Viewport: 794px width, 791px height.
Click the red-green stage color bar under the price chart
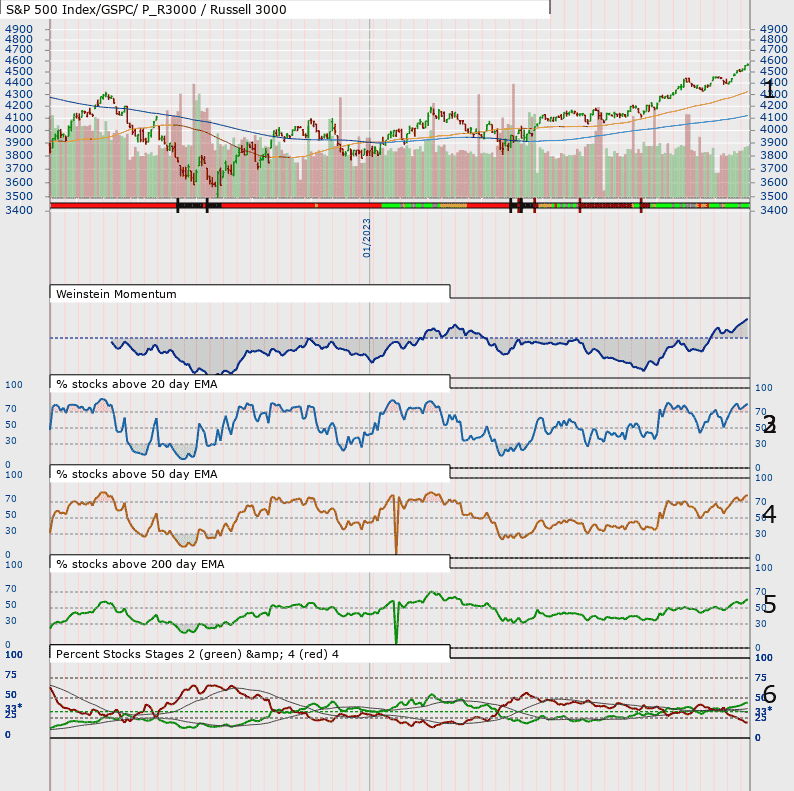tap(400, 206)
